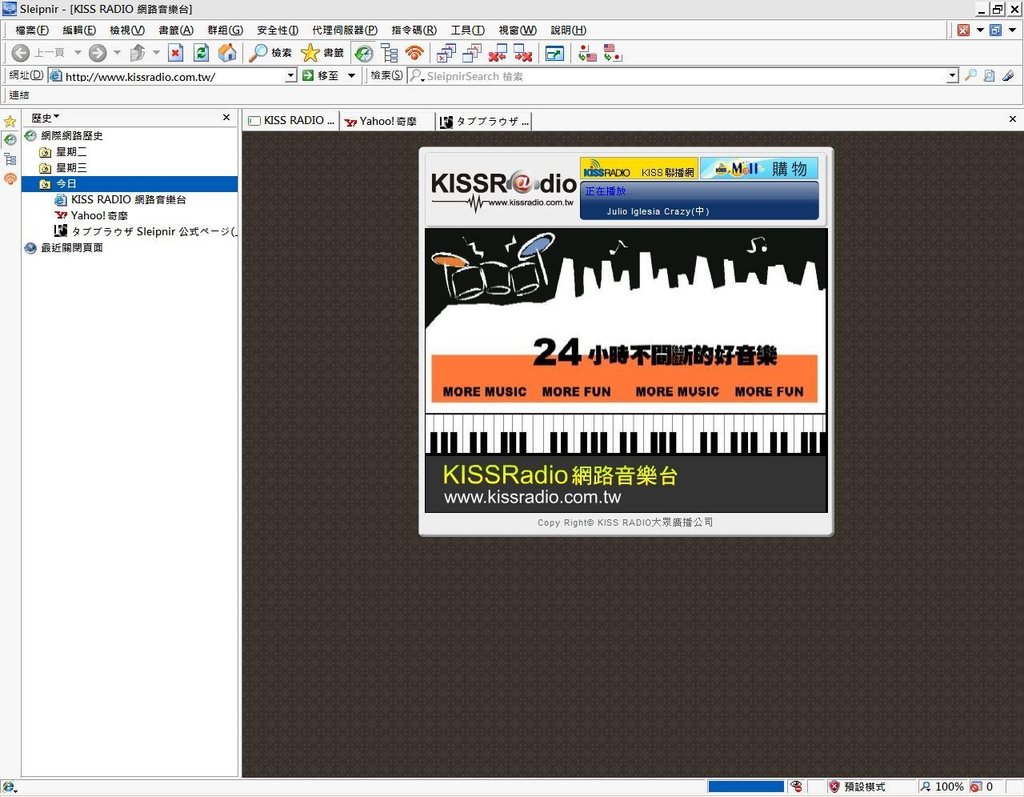
Task: Open the 移至 button dropdown arrow
Action: [x=351, y=76]
